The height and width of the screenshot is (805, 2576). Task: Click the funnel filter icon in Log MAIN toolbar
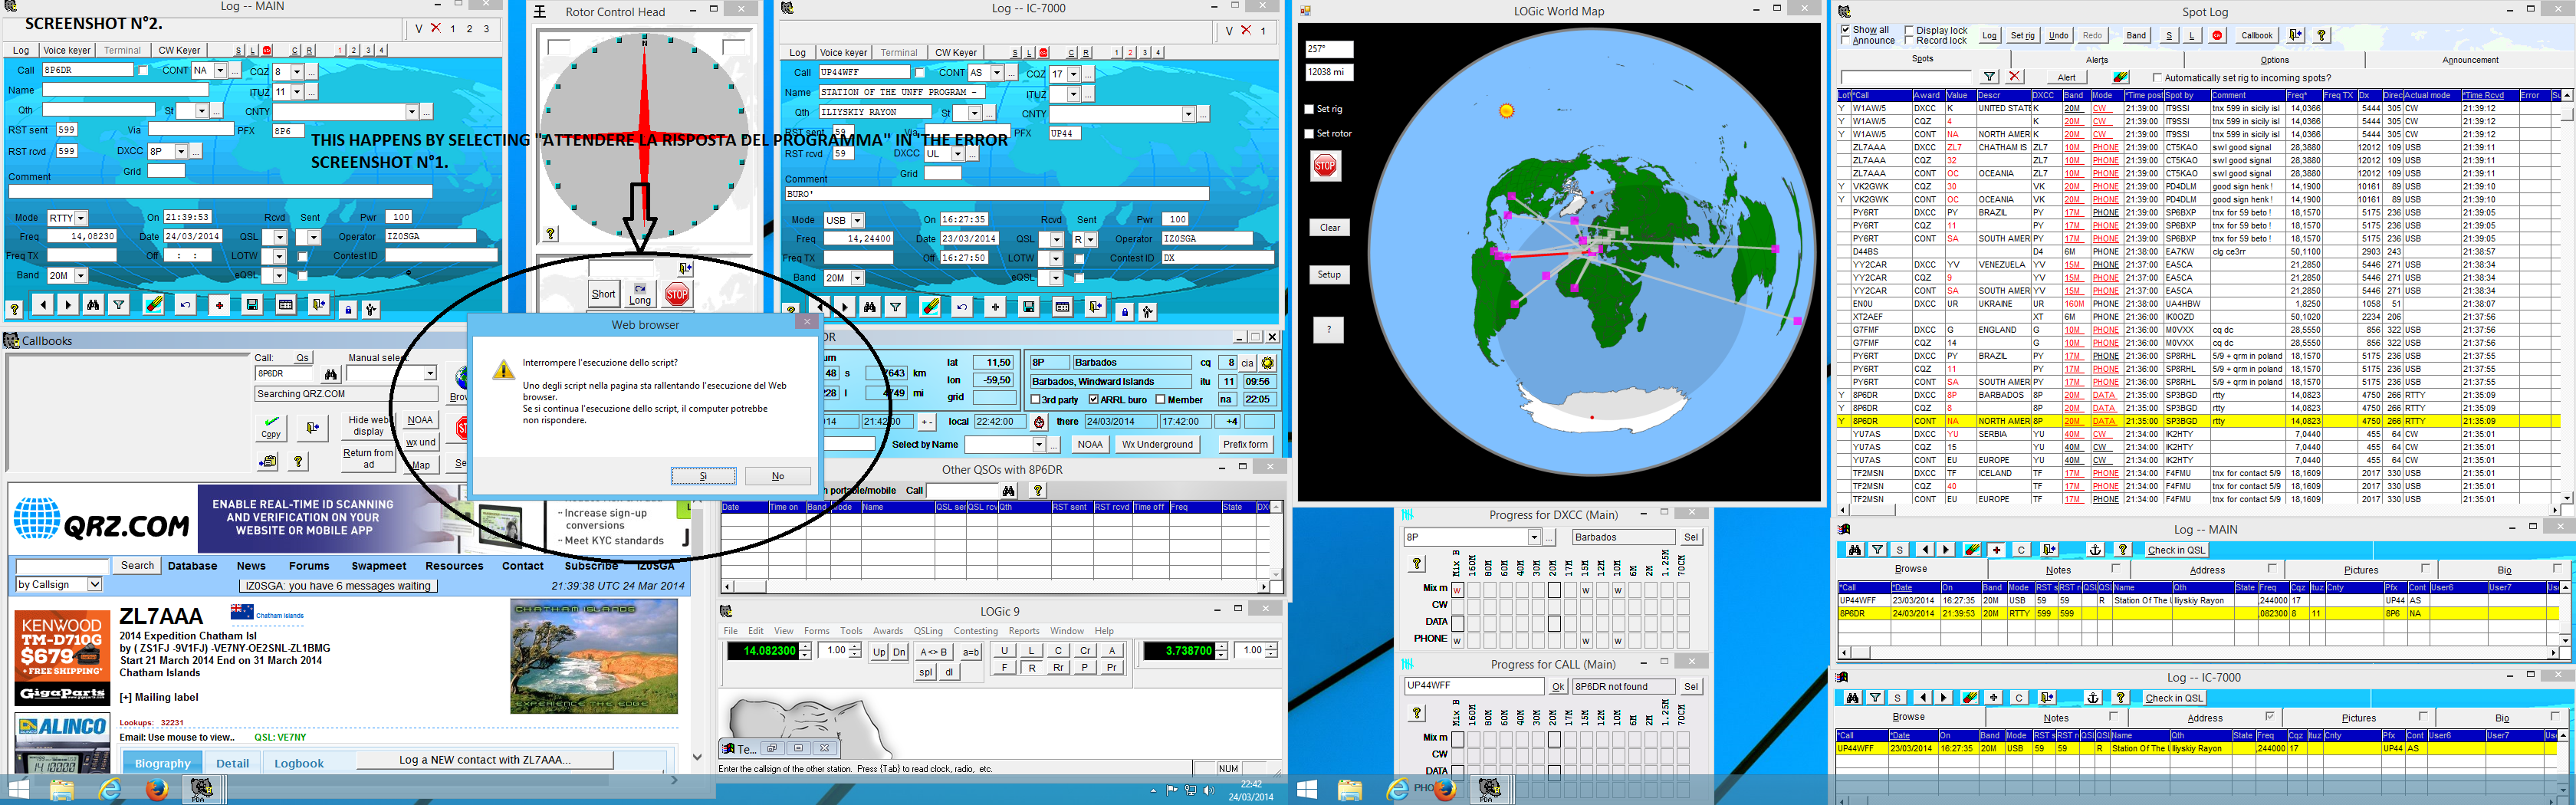tap(119, 305)
